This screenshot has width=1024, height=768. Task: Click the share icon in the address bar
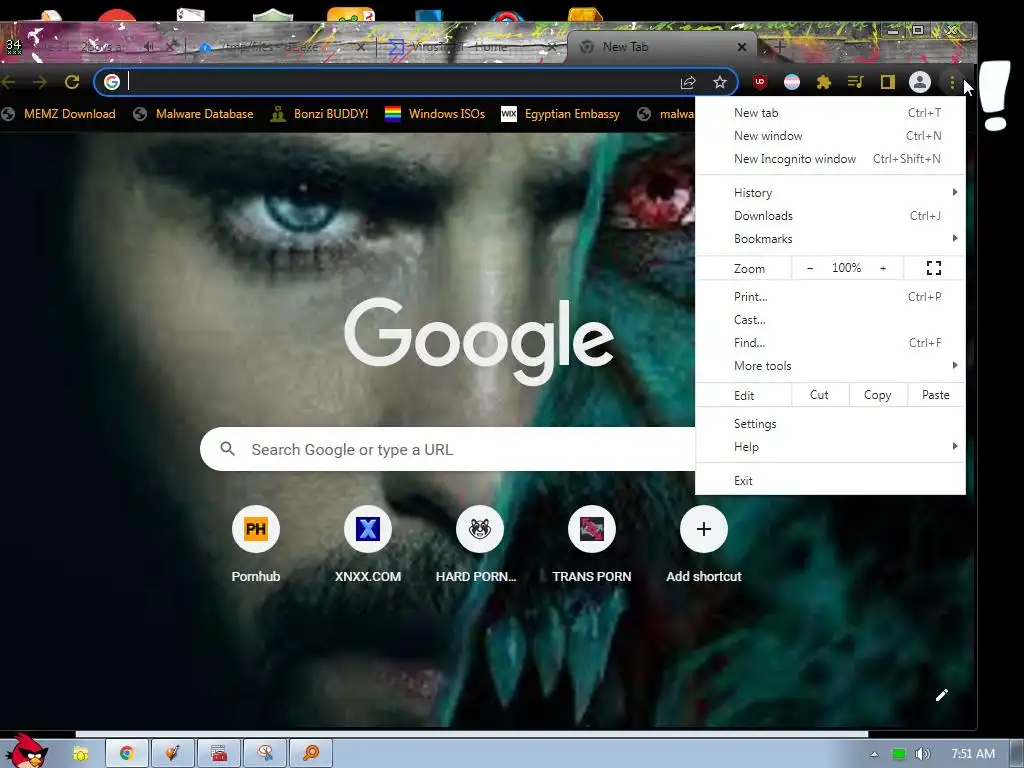688,82
